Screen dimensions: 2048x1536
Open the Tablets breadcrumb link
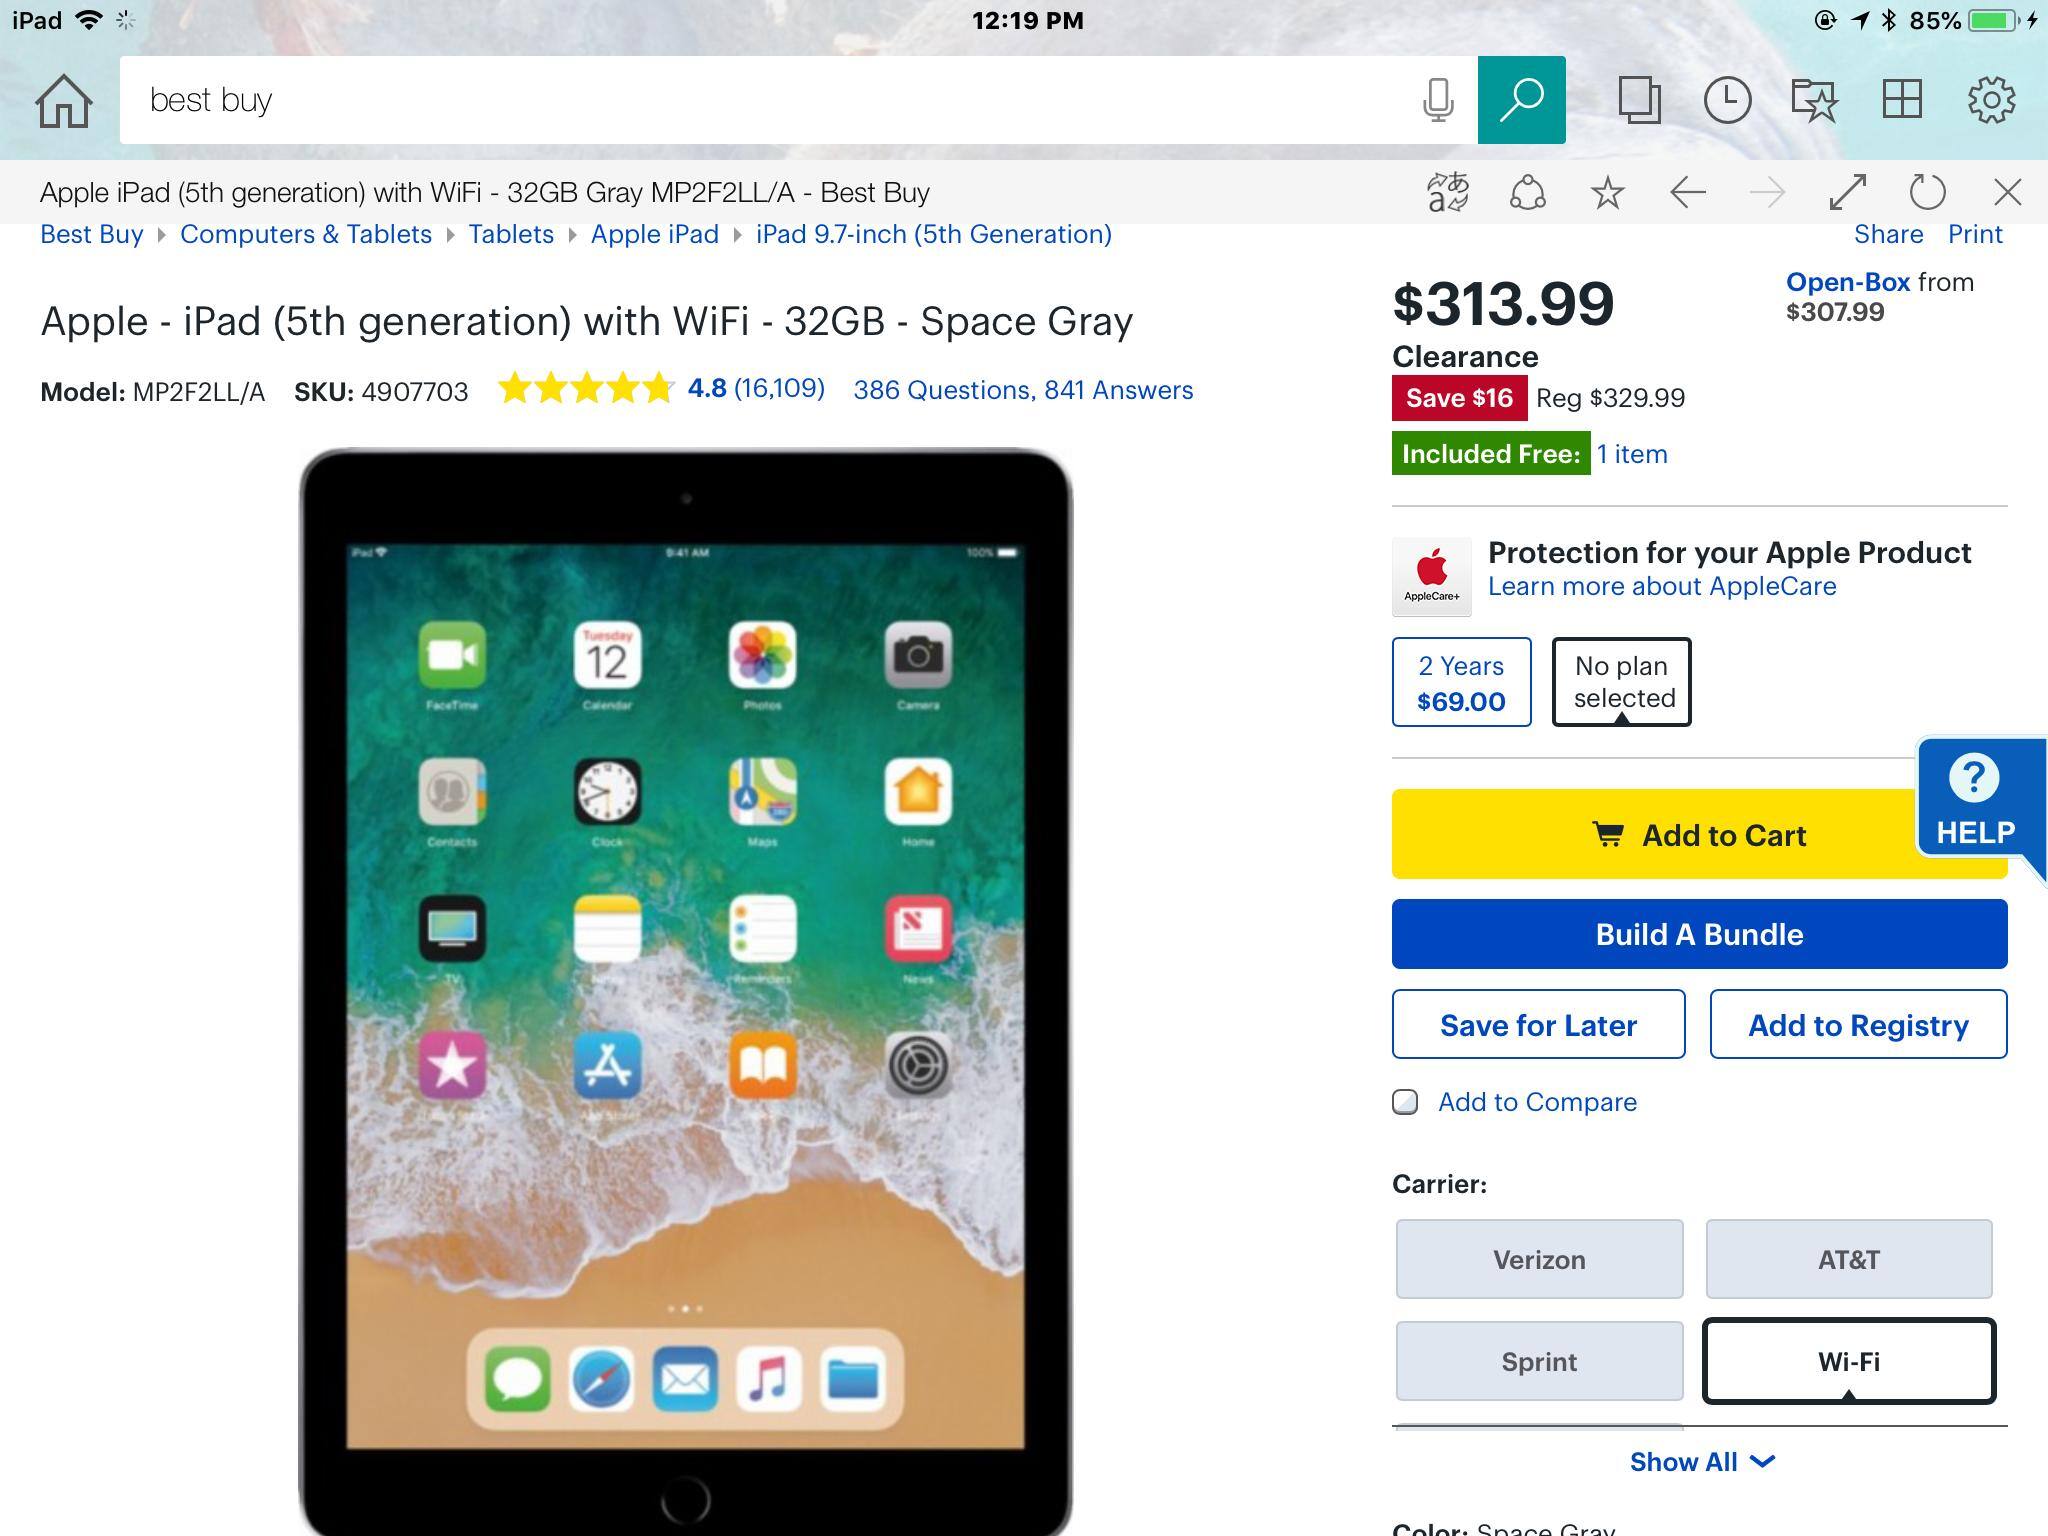tap(511, 234)
